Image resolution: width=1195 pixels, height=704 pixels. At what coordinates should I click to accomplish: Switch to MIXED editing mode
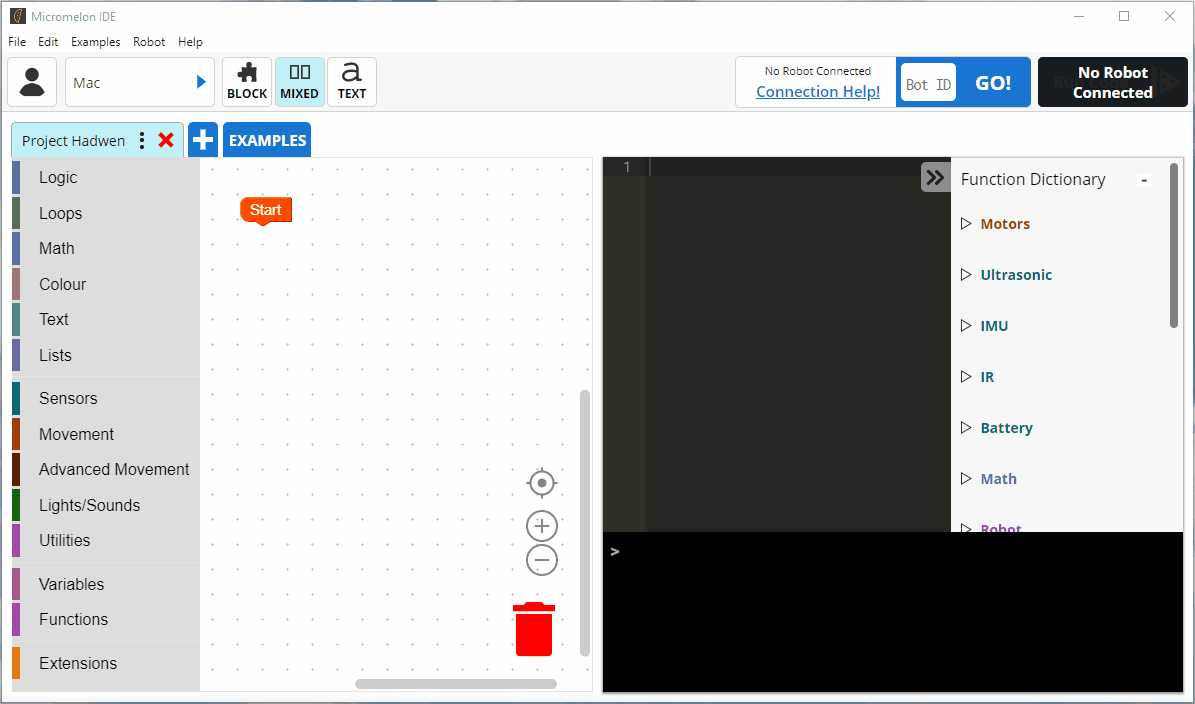(299, 82)
